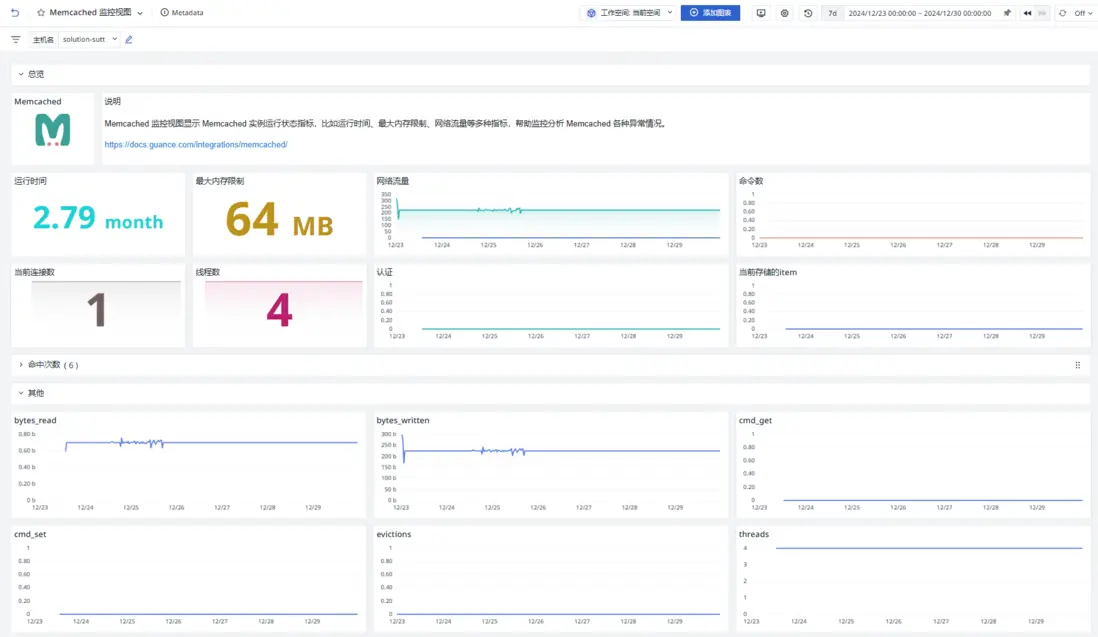This screenshot has height=637, width=1098.
Task: Click the 添加图表 button
Action: click(710, 13)
